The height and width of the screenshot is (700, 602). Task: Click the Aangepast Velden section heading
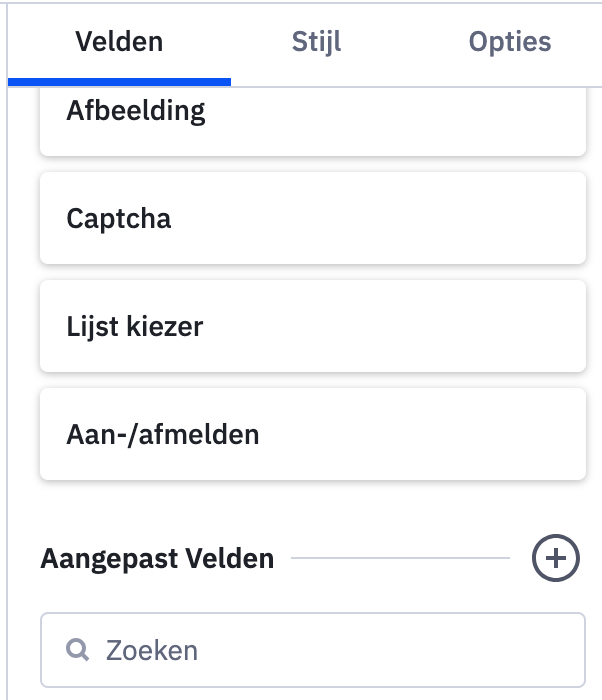point(157,558)
